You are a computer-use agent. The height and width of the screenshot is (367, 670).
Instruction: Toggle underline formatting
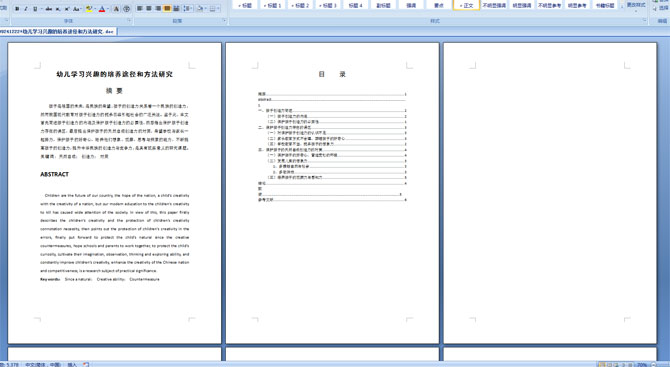tap(35, 9)
